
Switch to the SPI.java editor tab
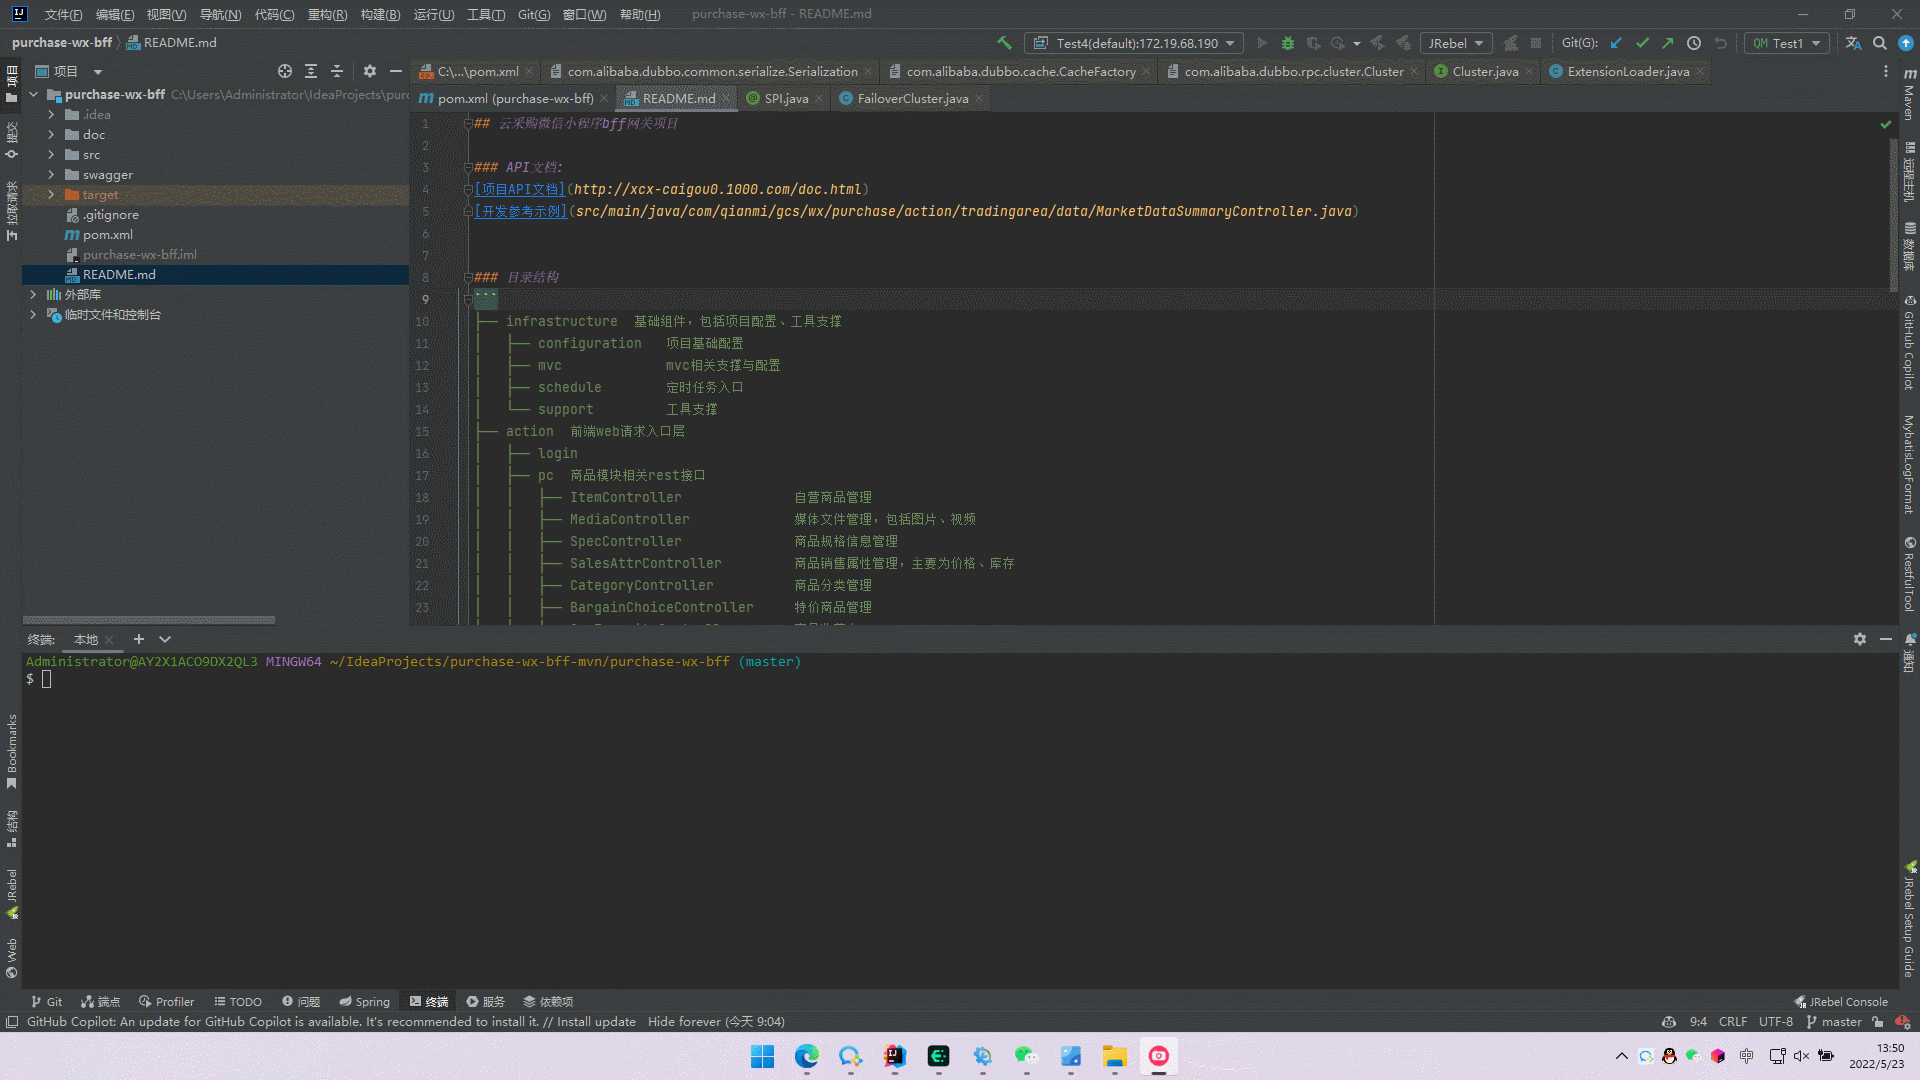[x=785, y=98]
